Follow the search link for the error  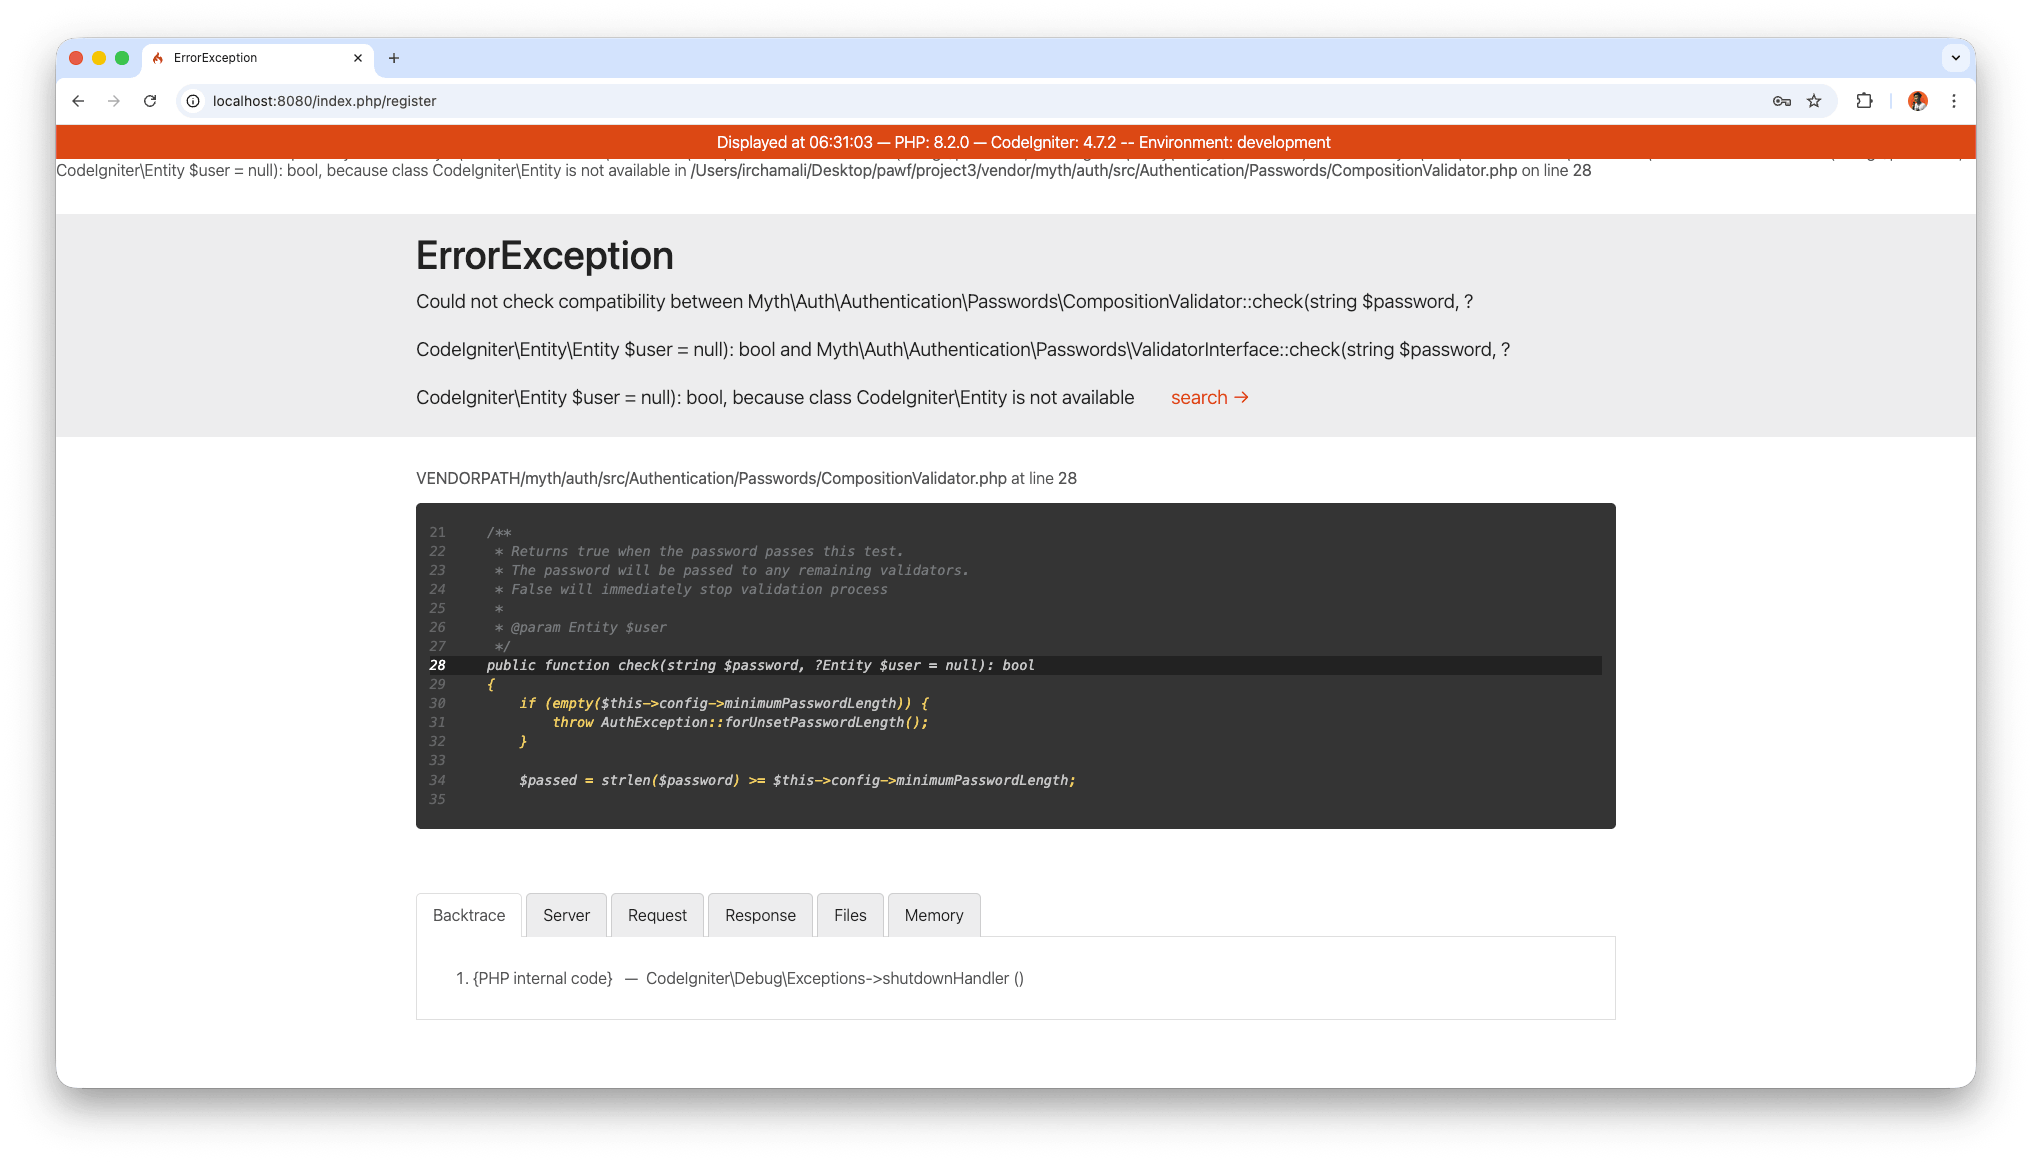[x=1210, y=398]
